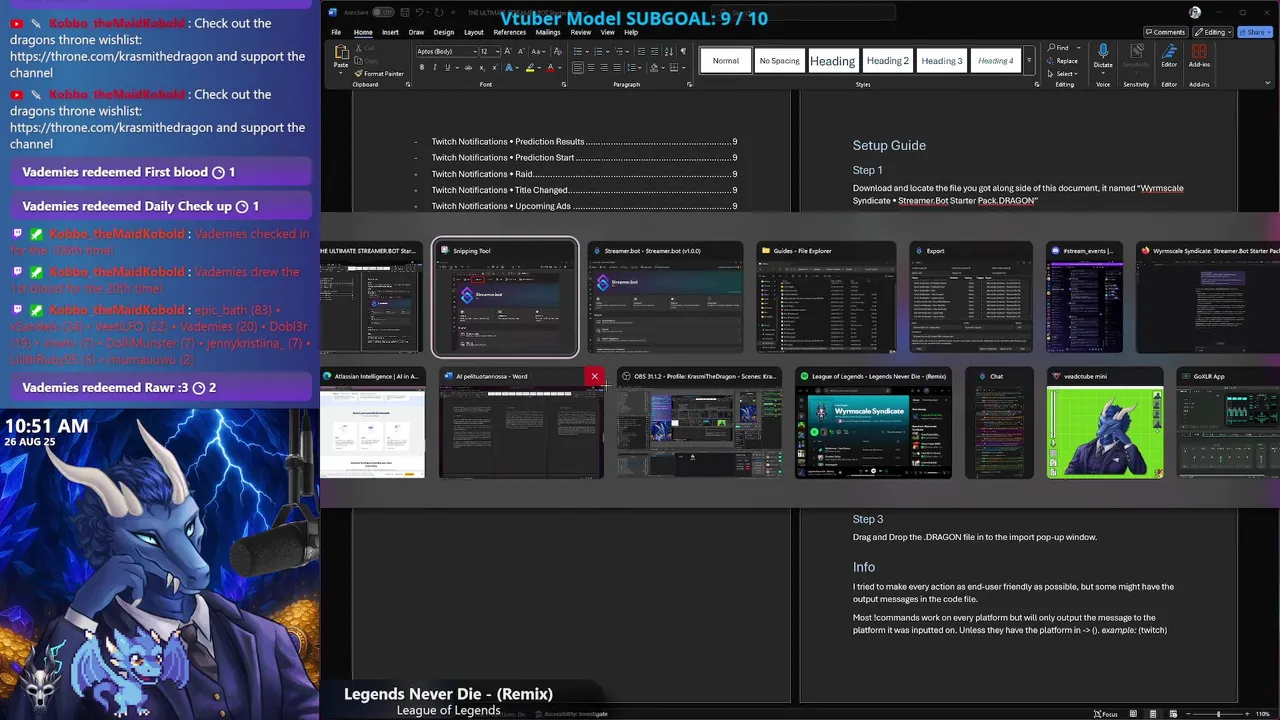This screenshot has height=720, width=1280.
Task: Switch to the Layout tab
Action: (474, 32)
